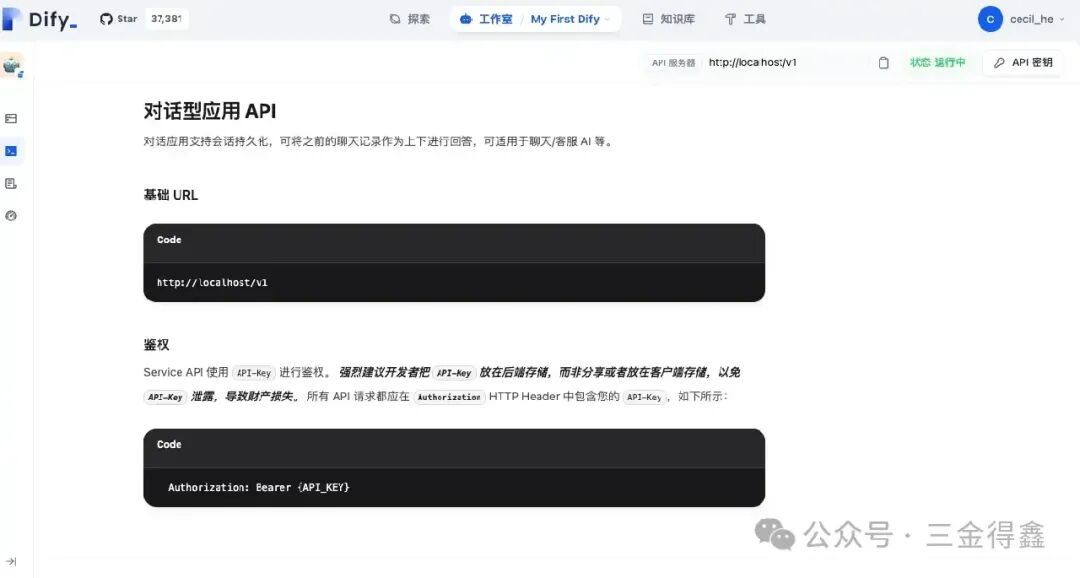Viewport: 1080px width, 578px height.
Task: Open the 工具 tab
Action: coord(745,19)
